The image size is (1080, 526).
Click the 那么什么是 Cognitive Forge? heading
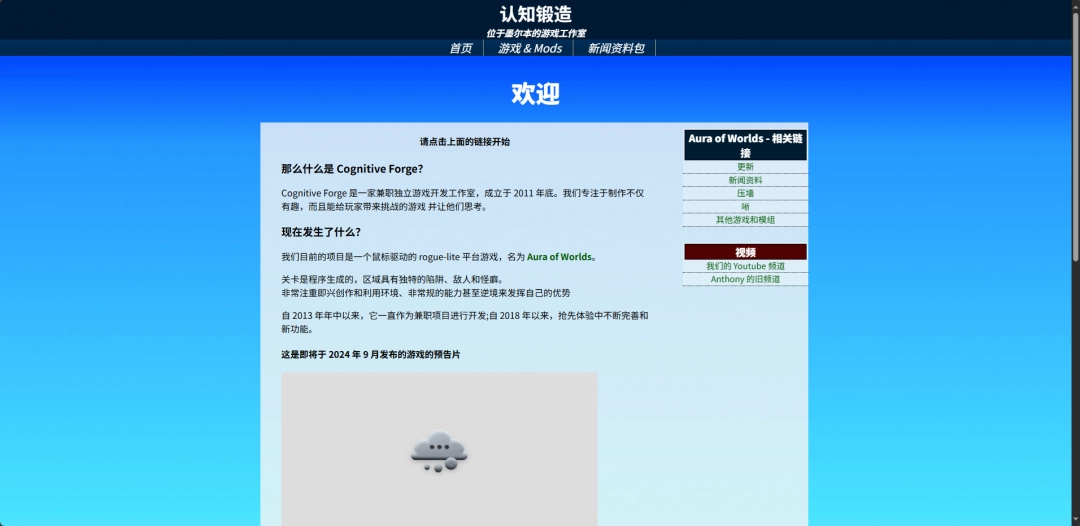352,169
